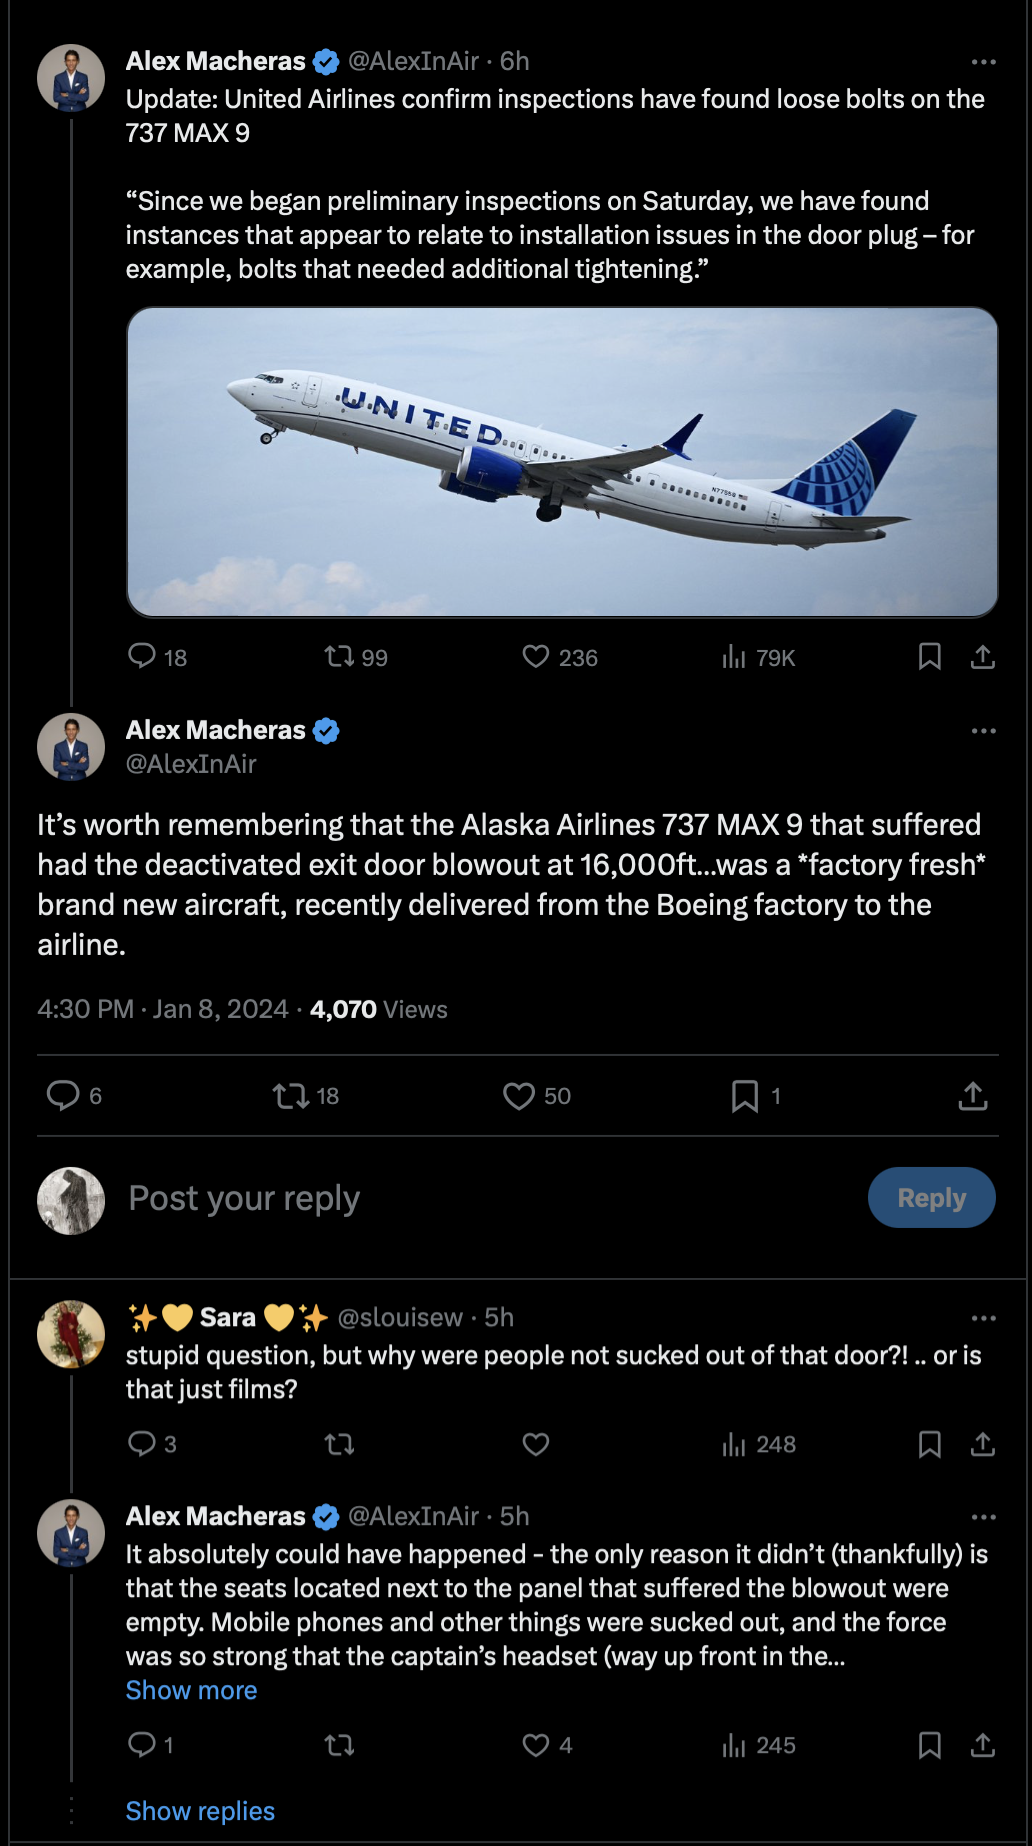
Task: Like the main tweet with 50 likes
Action: tap(518, 1096)
